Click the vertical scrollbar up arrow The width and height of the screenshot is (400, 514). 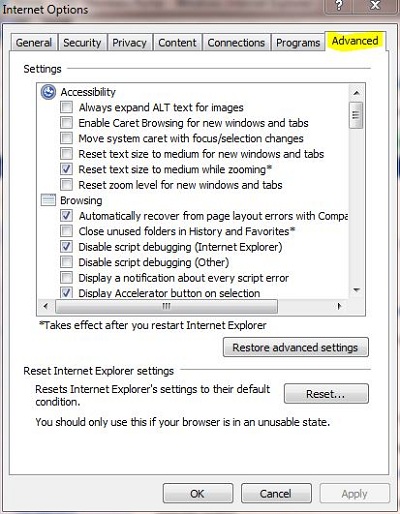click(356, 93)
